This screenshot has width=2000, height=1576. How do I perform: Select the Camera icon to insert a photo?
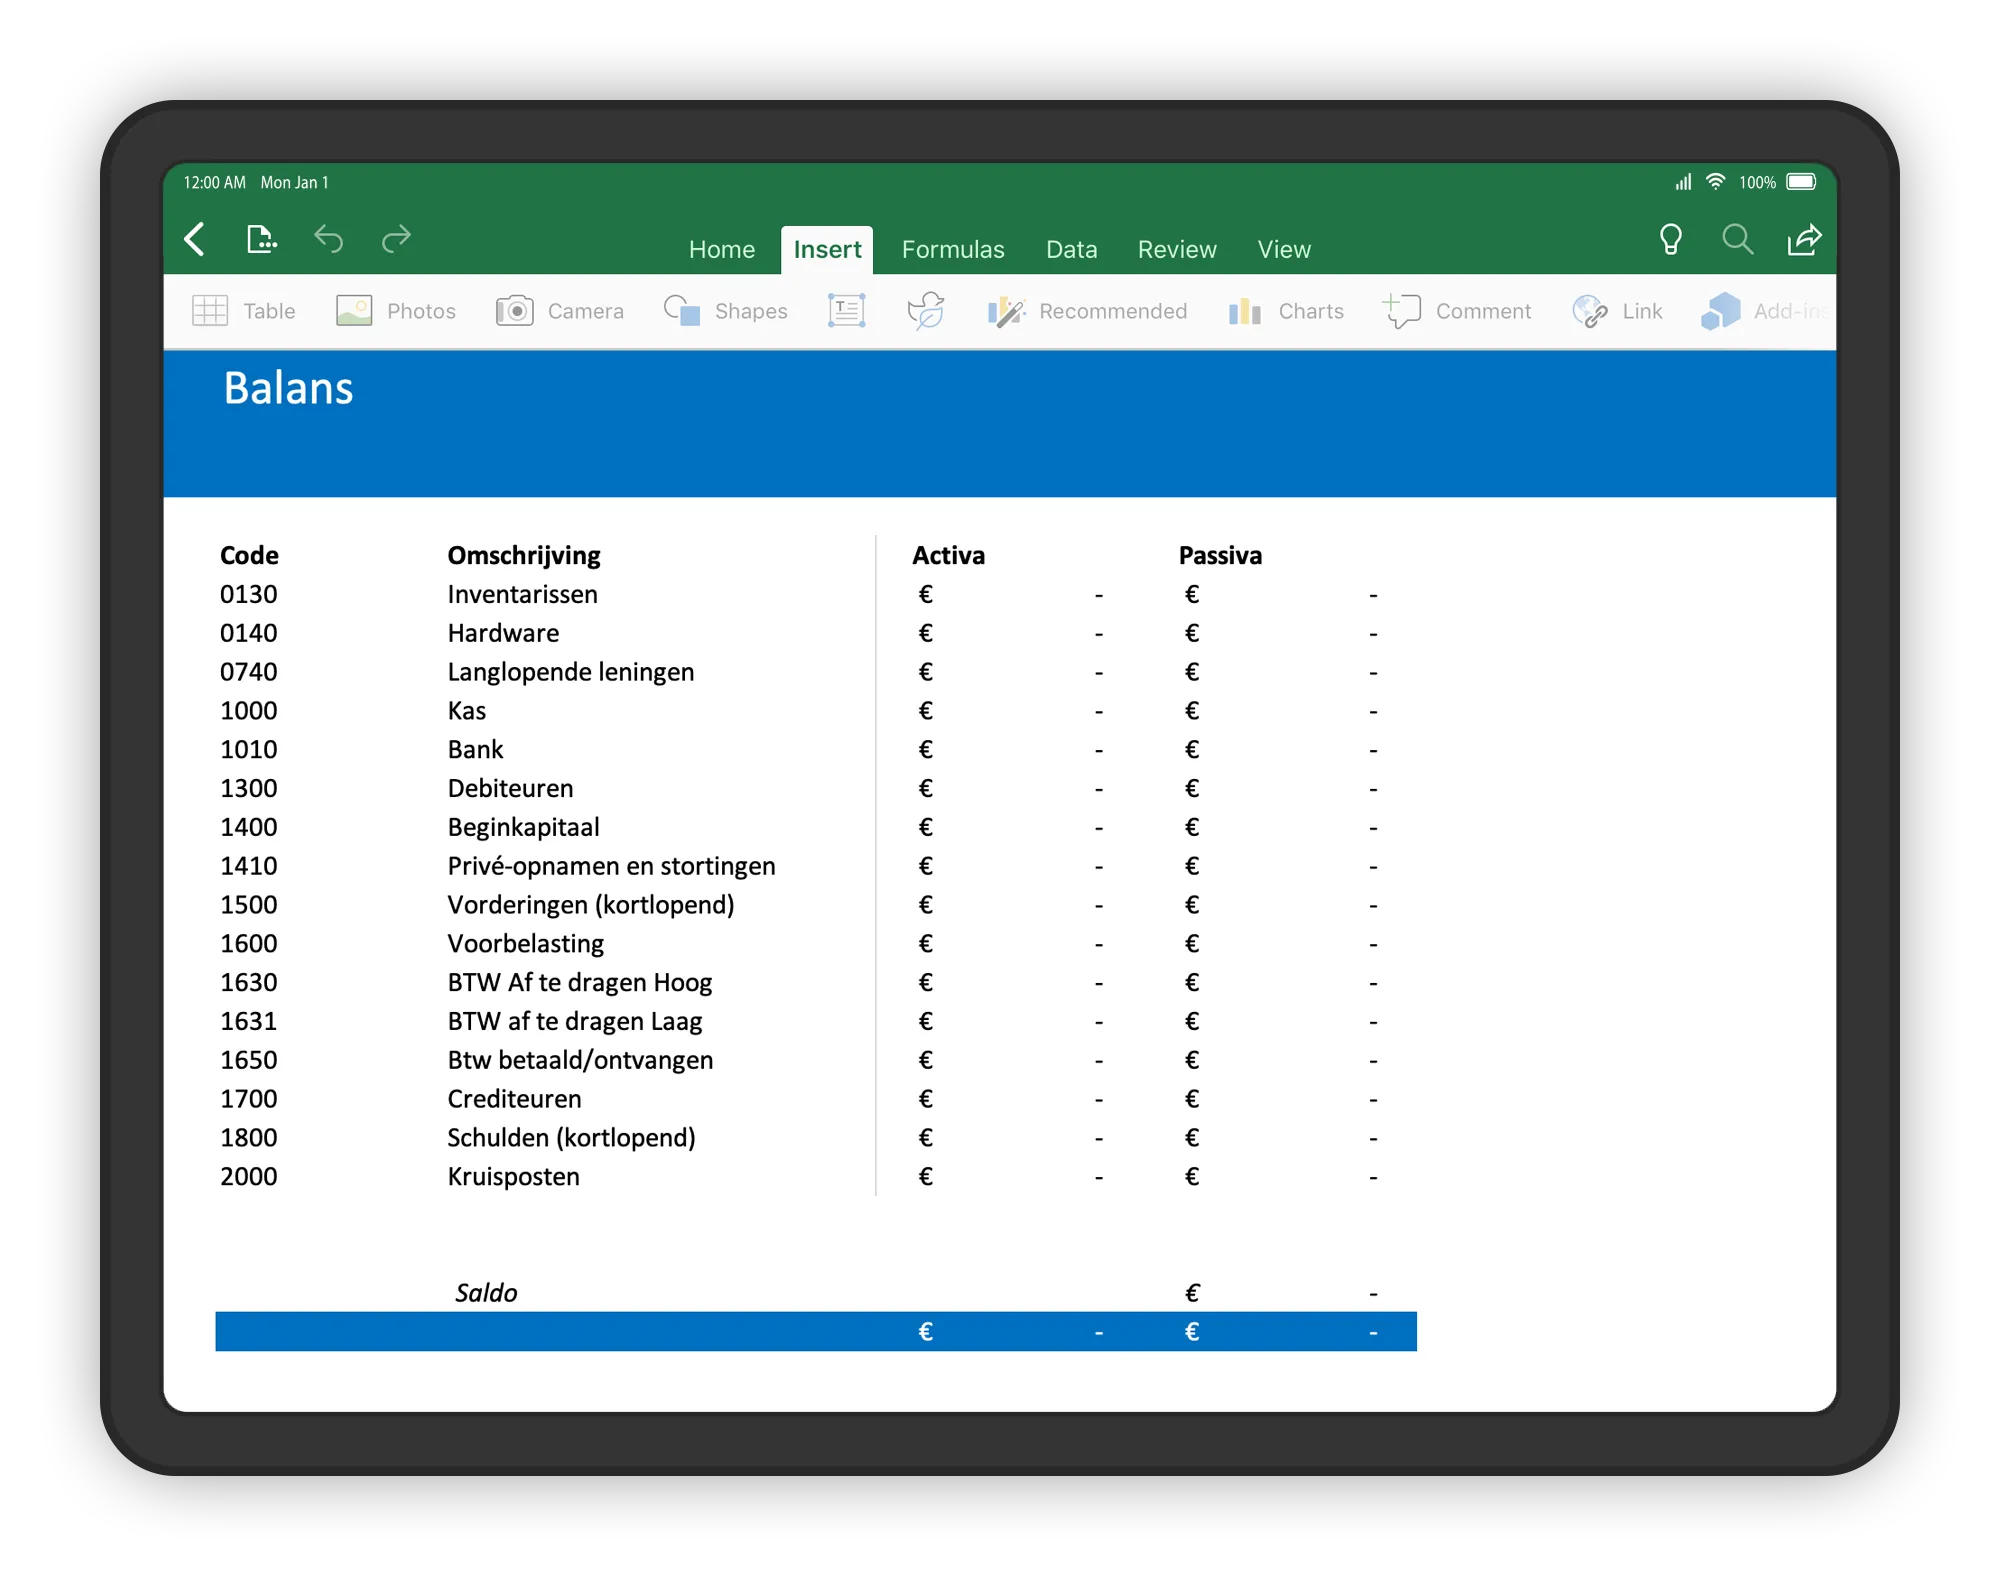pos(514,311)
